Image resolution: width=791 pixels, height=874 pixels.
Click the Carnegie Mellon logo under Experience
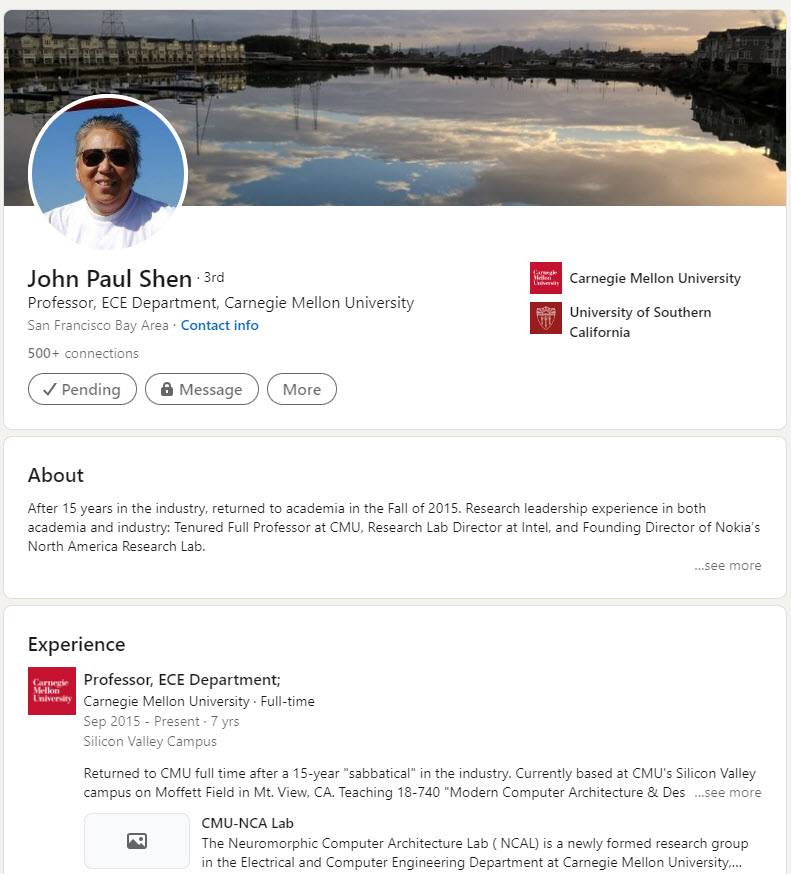coord(52,691)
